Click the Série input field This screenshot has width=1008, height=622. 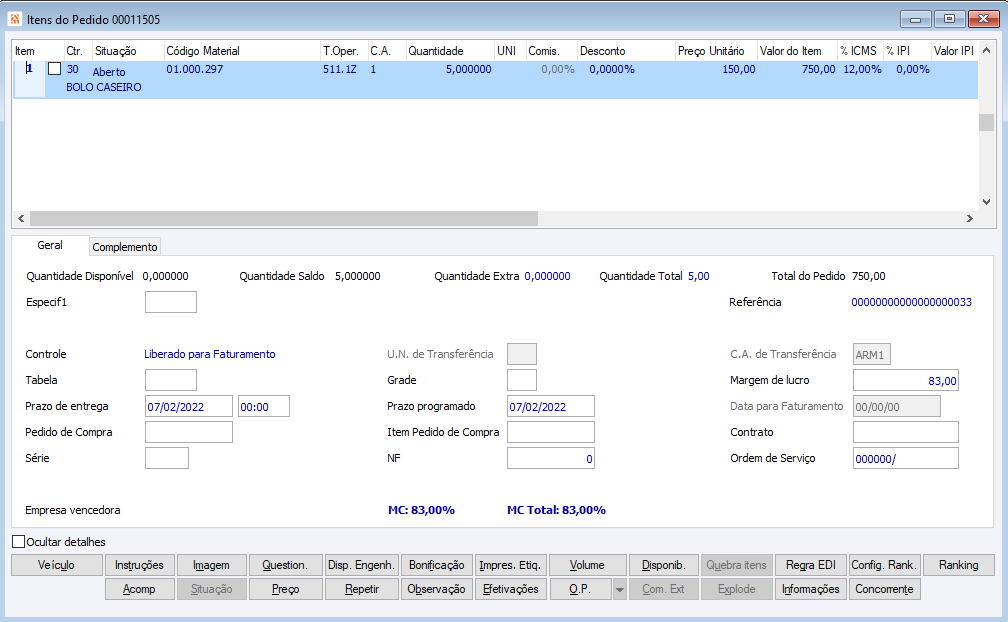167,458
